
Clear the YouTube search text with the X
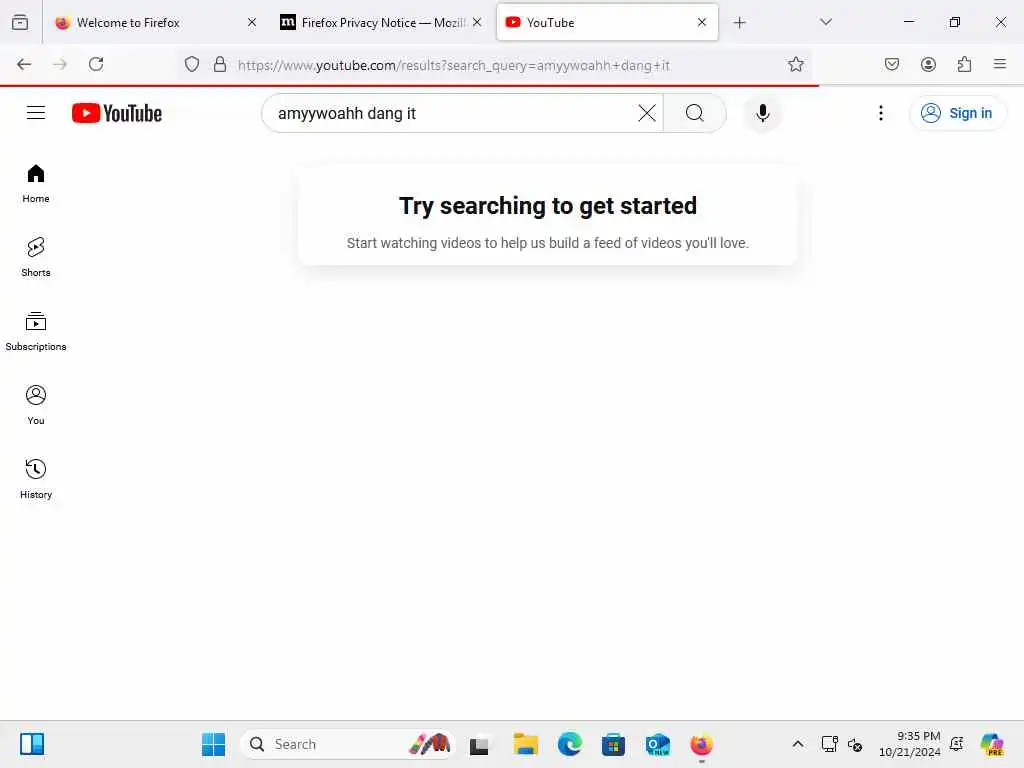coord(647,113)
